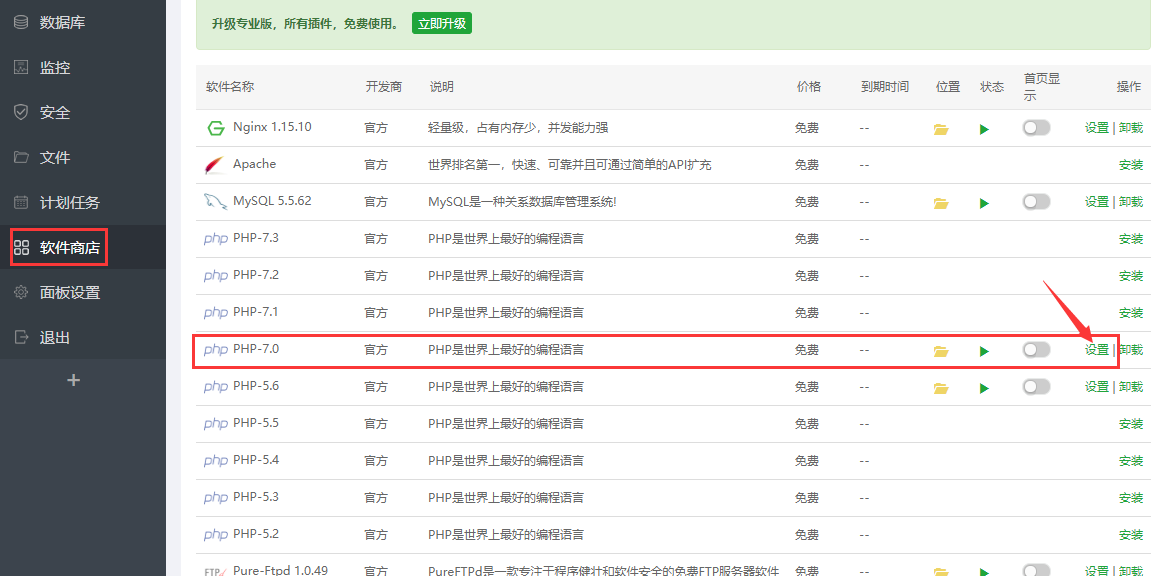Open 软件商店 in the sidebar
The image size is (1166, 576).
pos(69,247)
